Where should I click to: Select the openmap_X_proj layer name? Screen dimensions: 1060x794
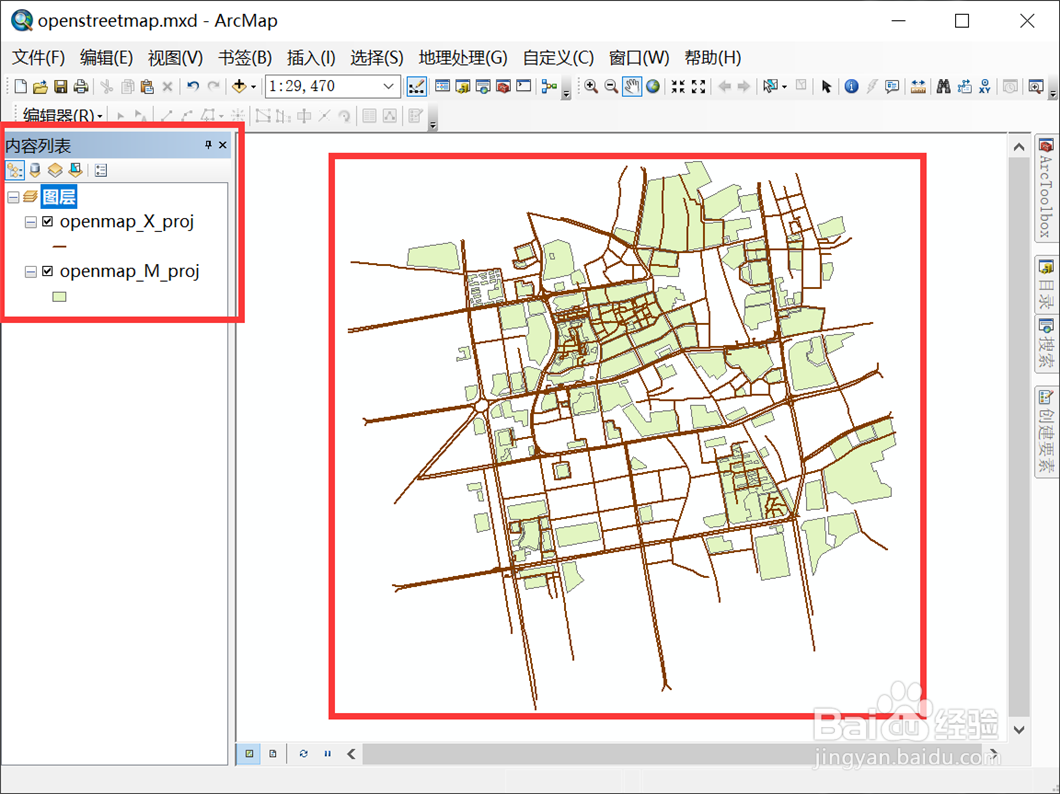pyautogui.click(x=127, y=221)
